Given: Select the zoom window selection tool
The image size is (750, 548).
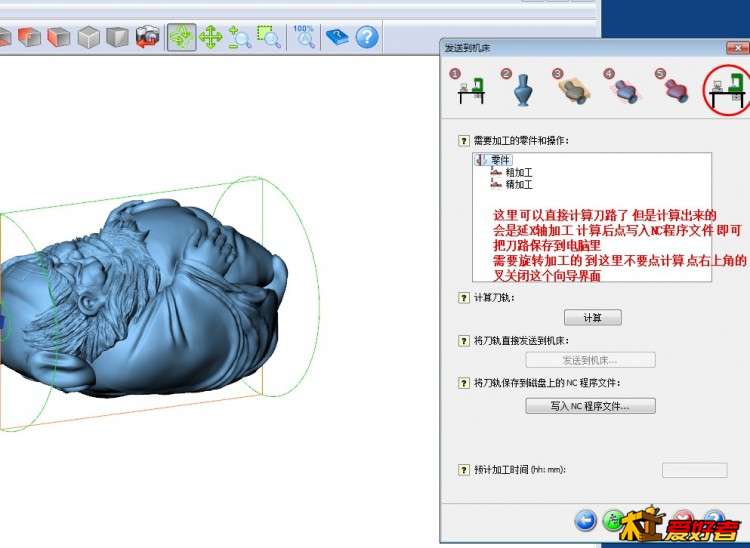Looking at the screenshot, I should pos(269,37).
